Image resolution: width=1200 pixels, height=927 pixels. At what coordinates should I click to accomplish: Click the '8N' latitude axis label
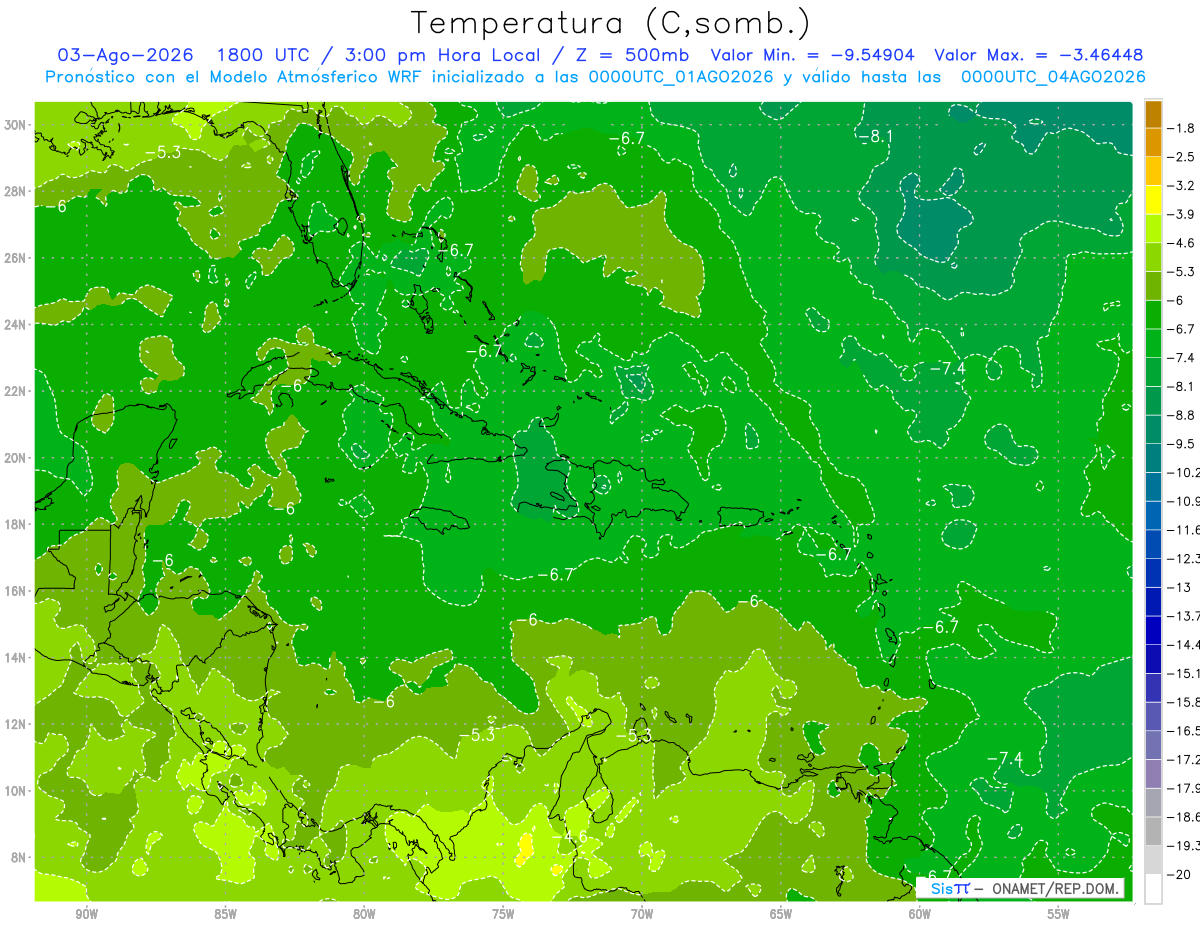pyautogui.click(x=19, y=857)
